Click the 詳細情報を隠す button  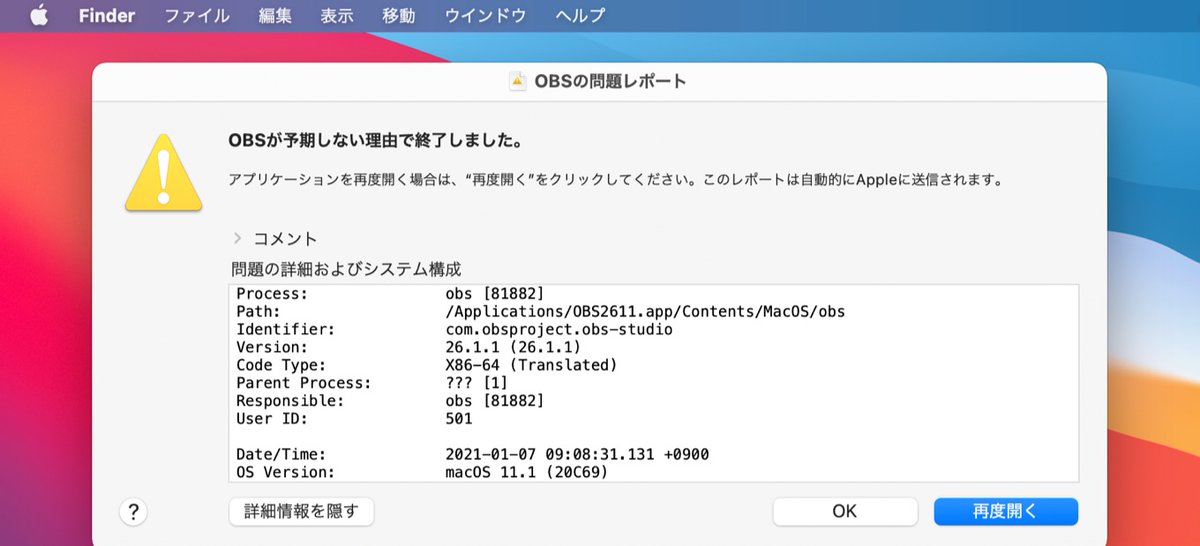click(x=301, y=511)
